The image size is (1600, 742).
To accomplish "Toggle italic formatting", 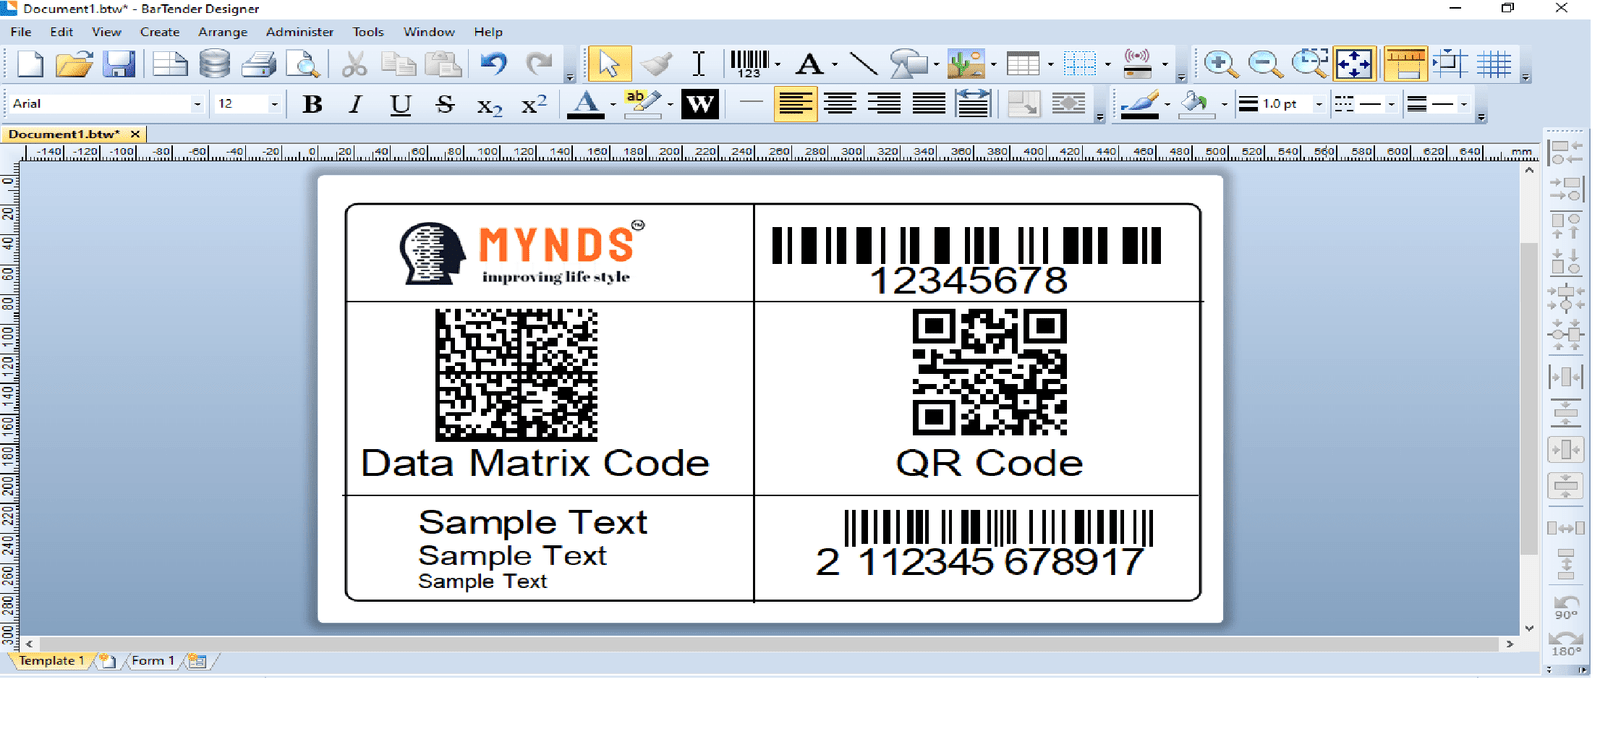I will tap(355, 104).
